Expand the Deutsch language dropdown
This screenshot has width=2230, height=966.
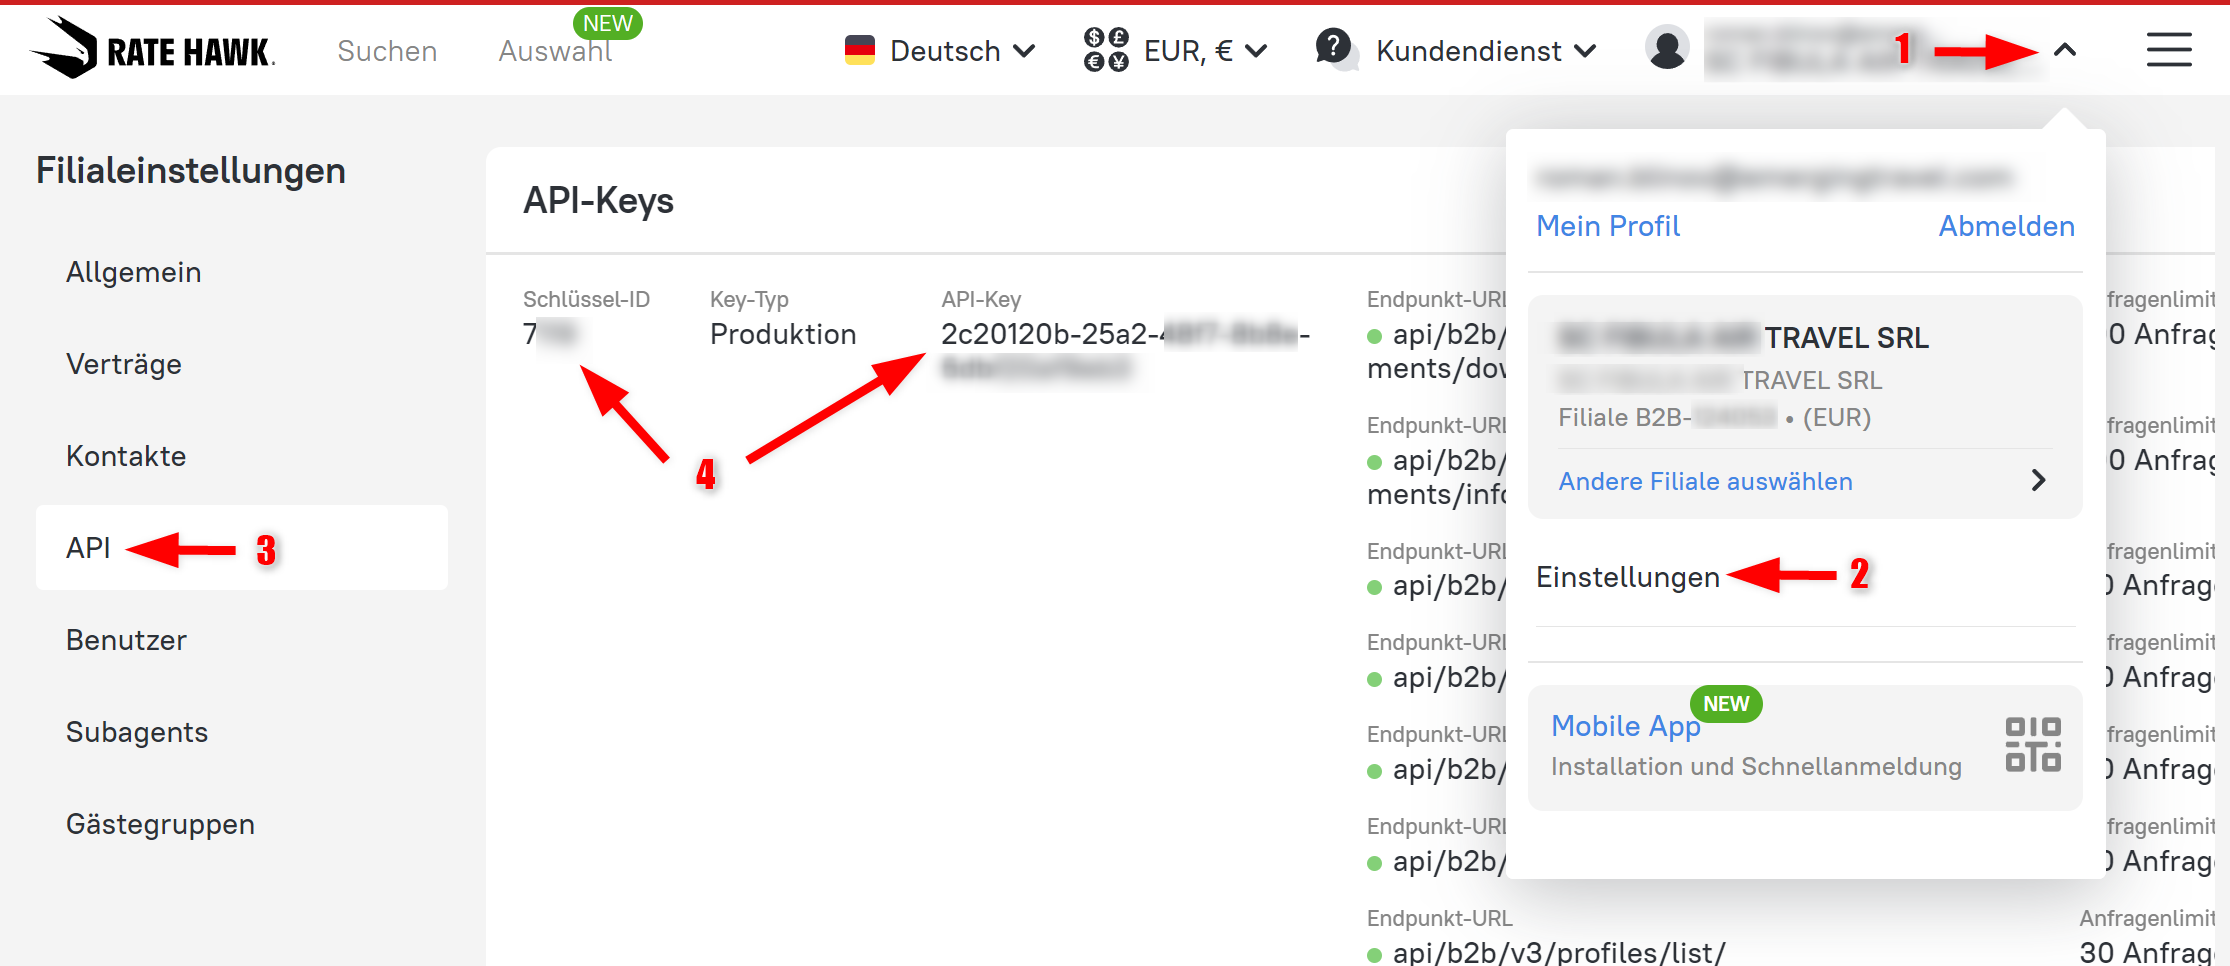pyautogui.click(x=940, y=51)
